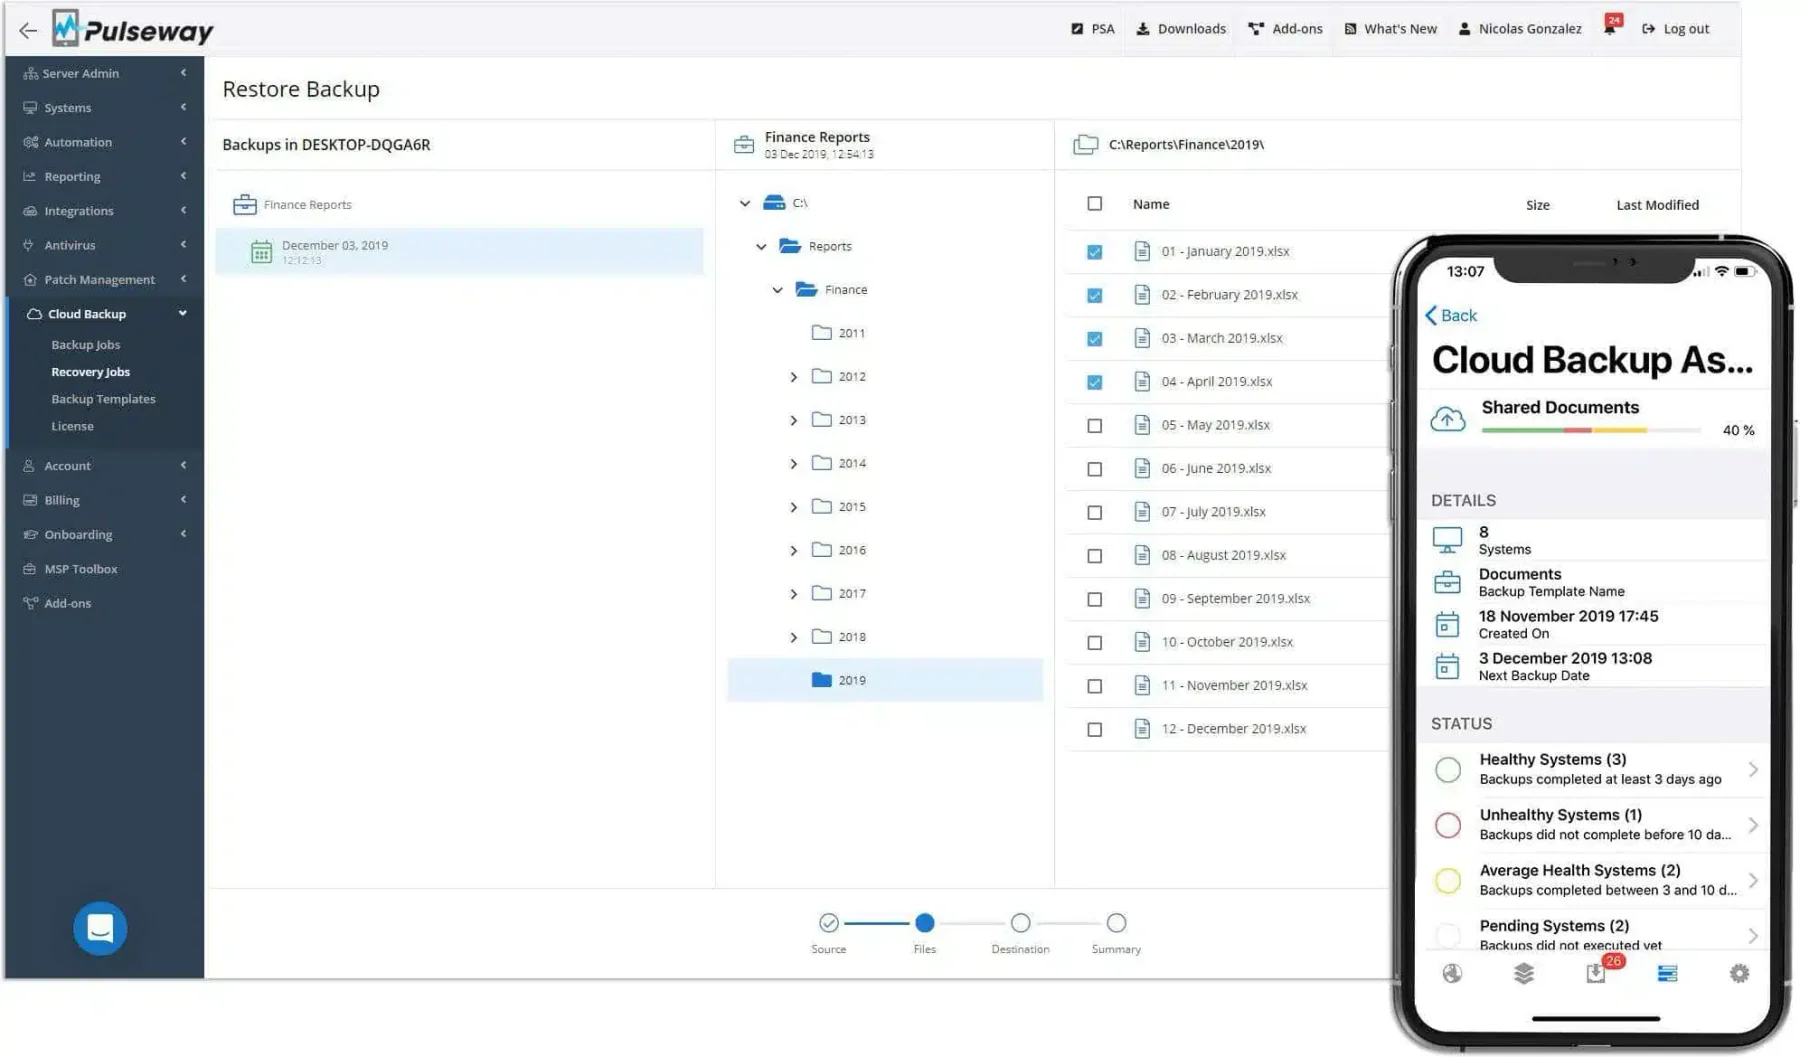Select the December 03, 2019 backup calendar icon
The image size is (1800, 1057).
(x=261, y=252)
